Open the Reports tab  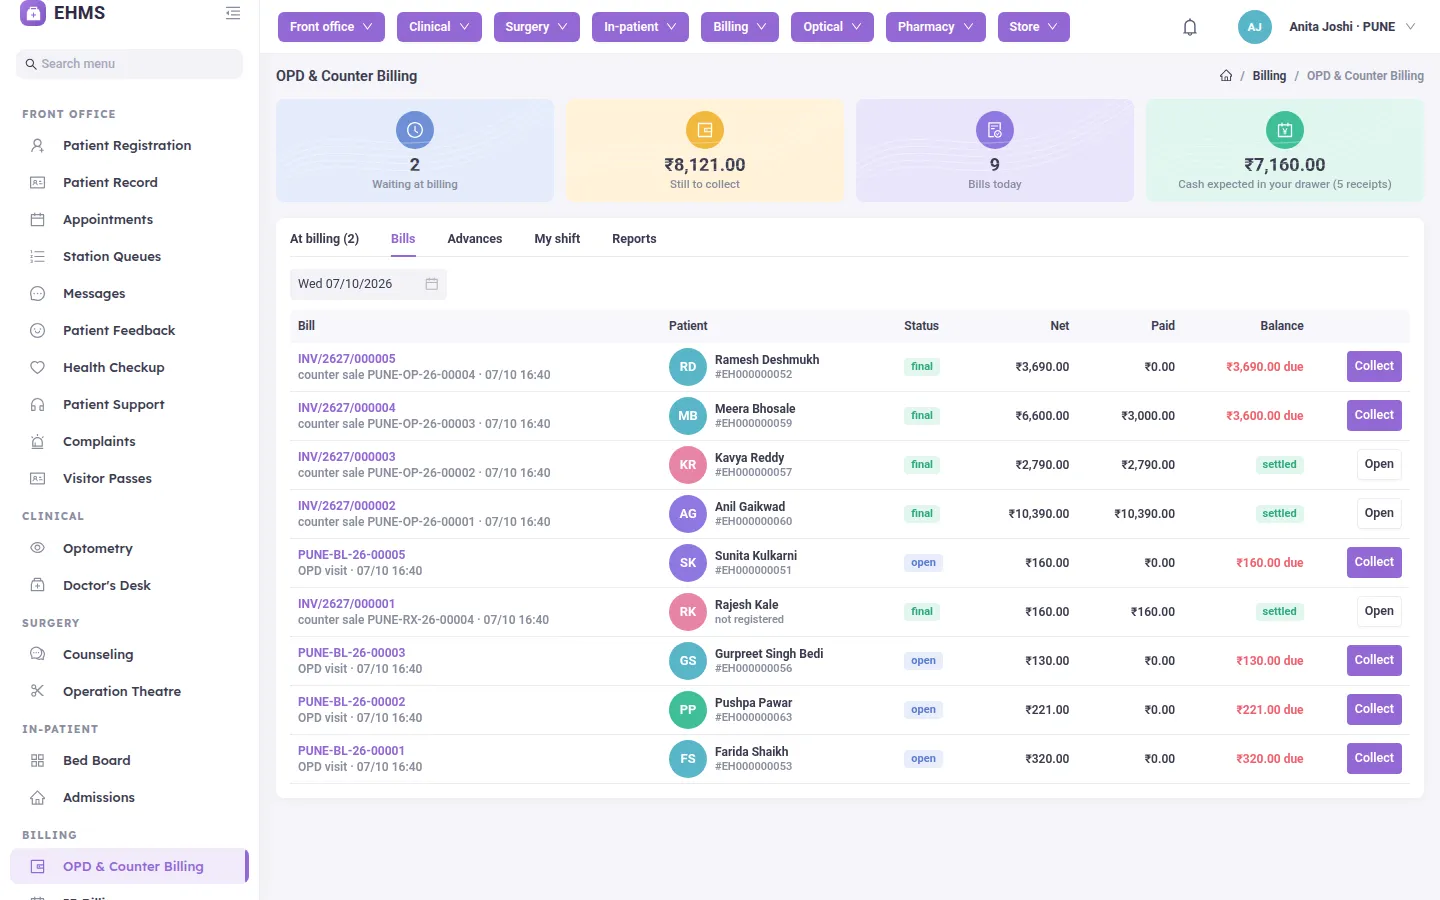[634, 239]
